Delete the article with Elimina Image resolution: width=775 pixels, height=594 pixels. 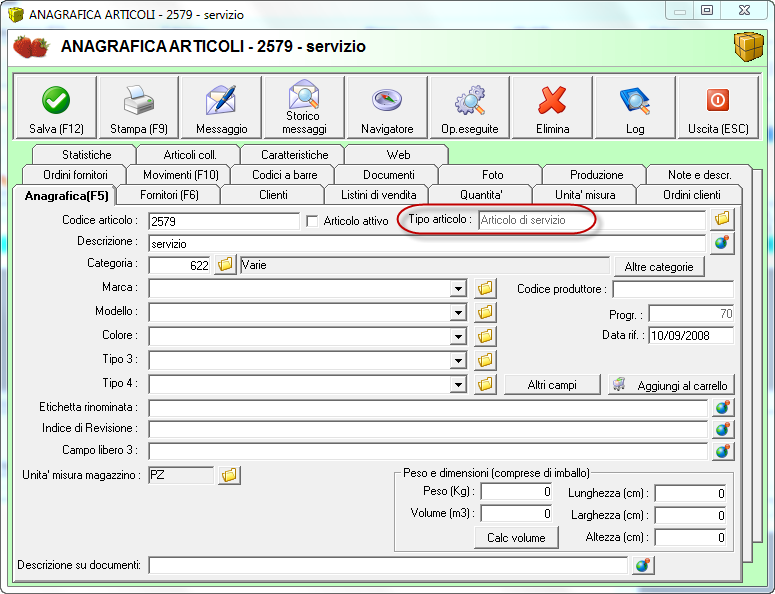pos(553,107)
